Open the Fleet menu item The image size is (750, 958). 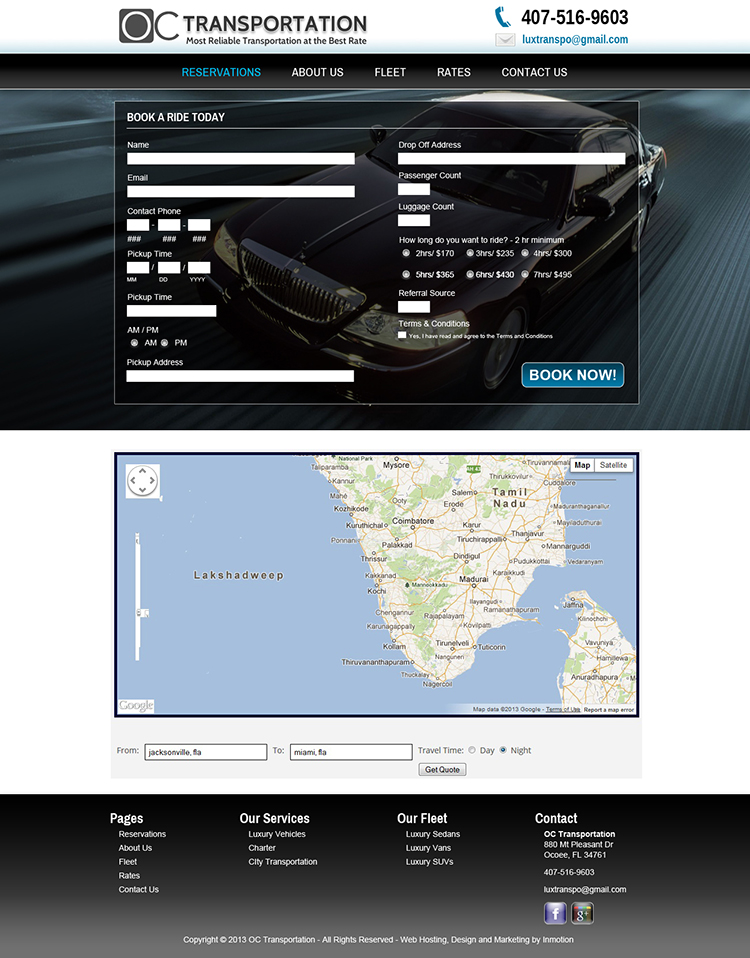tap(390, 72)
